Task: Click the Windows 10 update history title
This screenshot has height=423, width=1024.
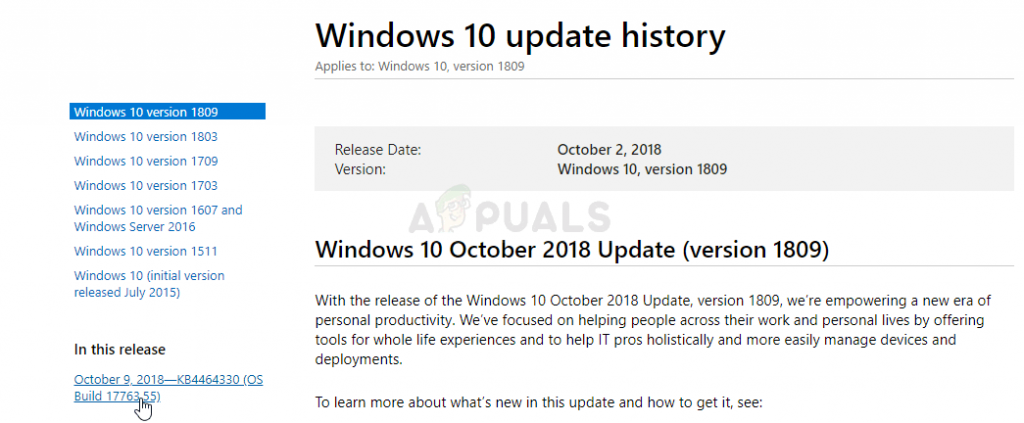Action: (x=520, y=36)
